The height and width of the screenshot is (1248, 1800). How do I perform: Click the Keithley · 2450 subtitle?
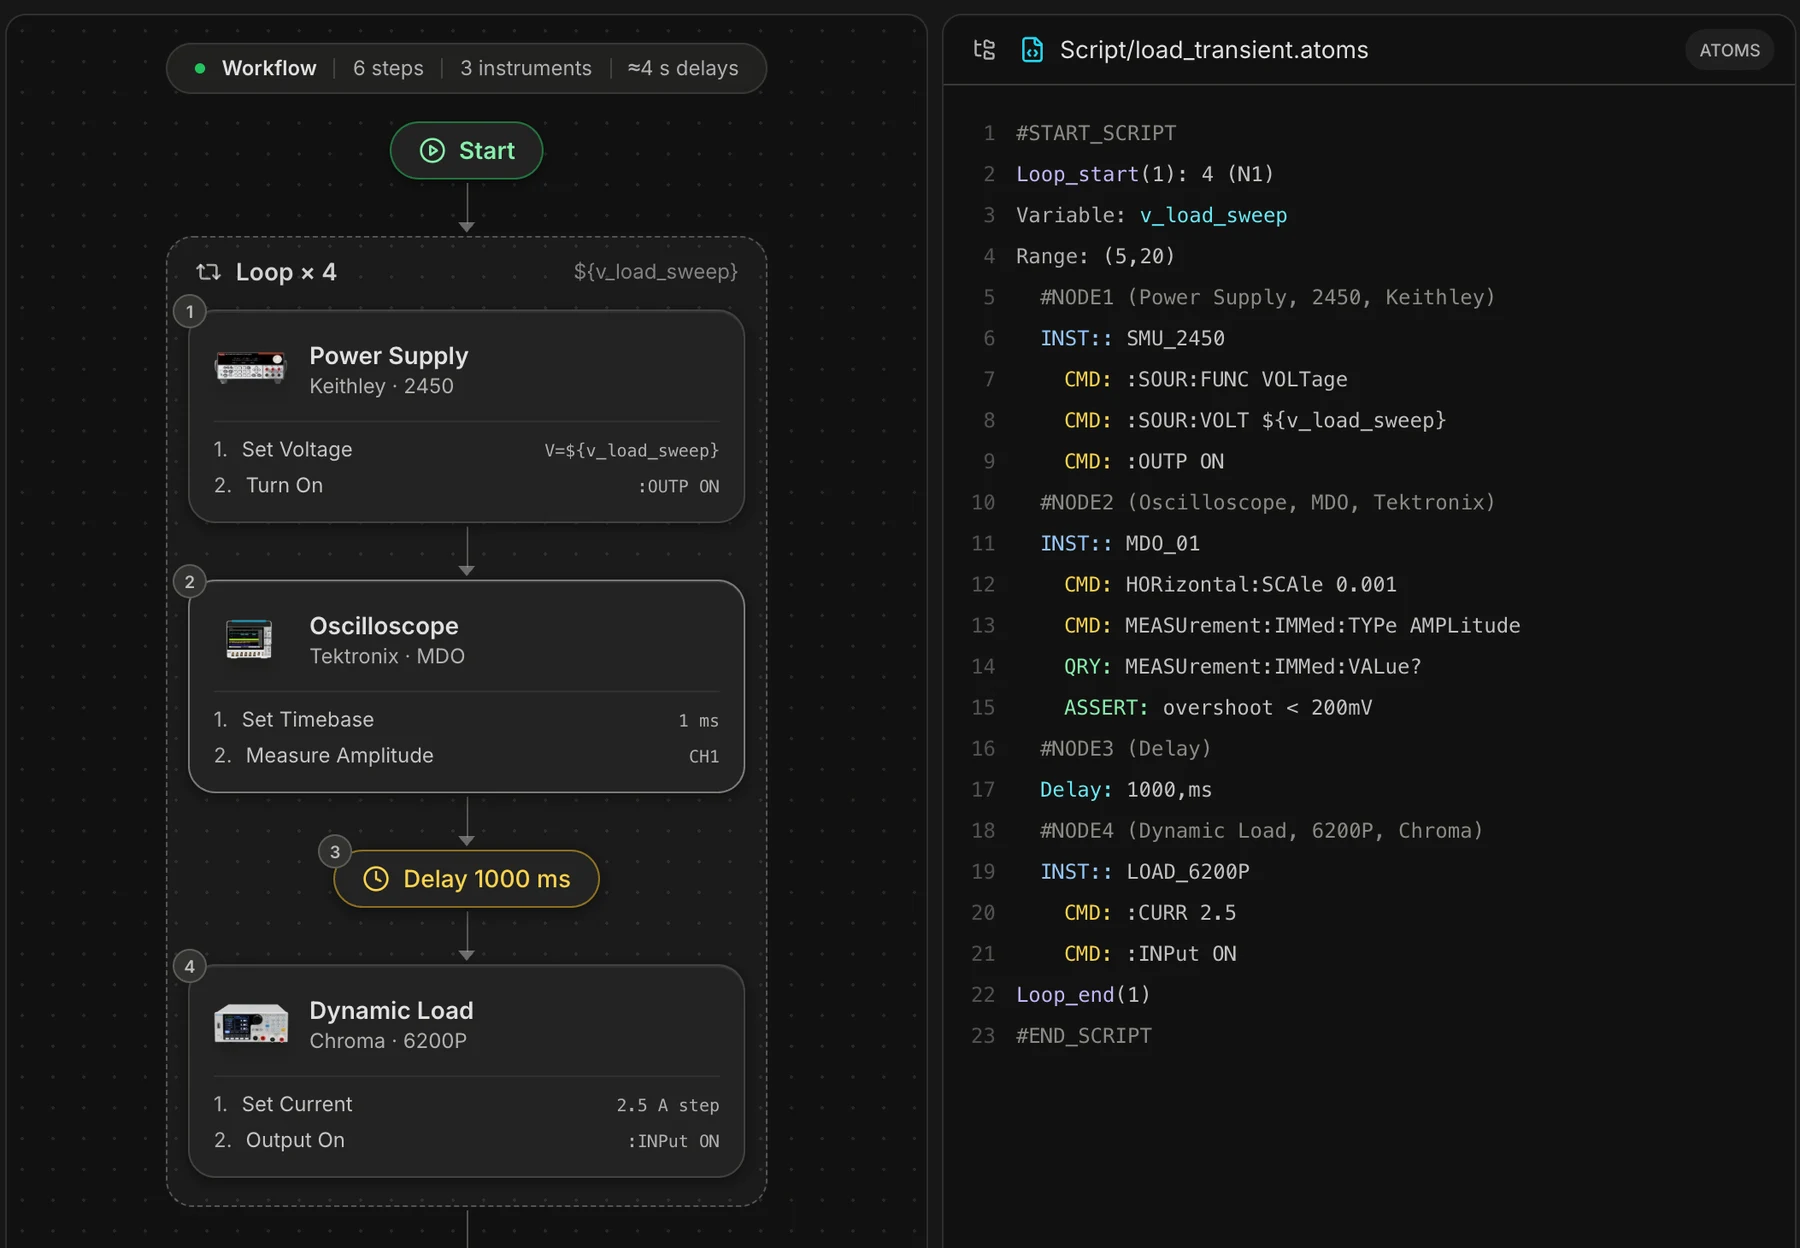coord(382,386)
